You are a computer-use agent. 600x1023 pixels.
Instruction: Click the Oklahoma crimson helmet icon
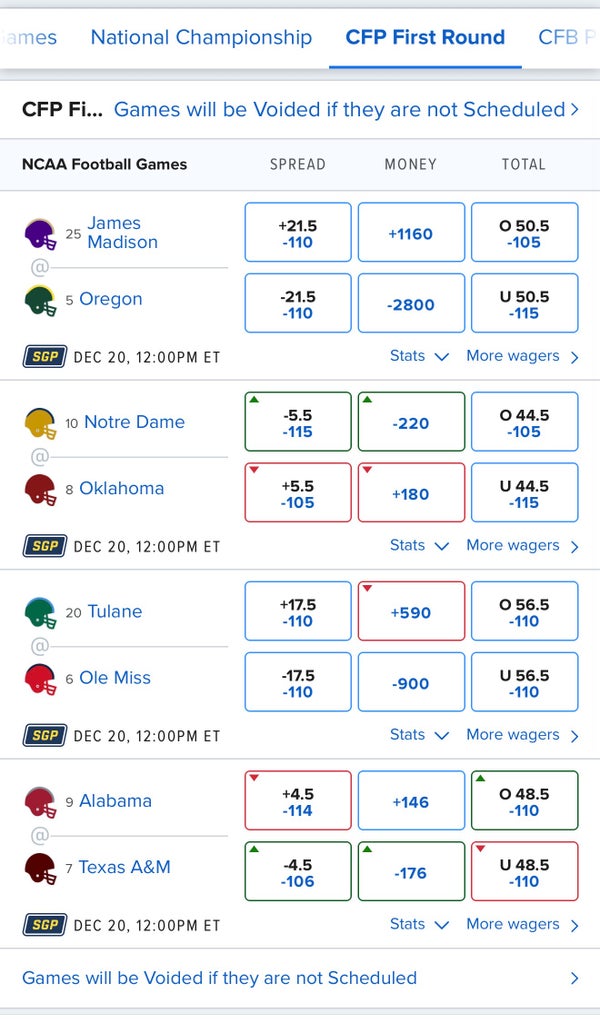pyautogui.click(x=40, y=489)
